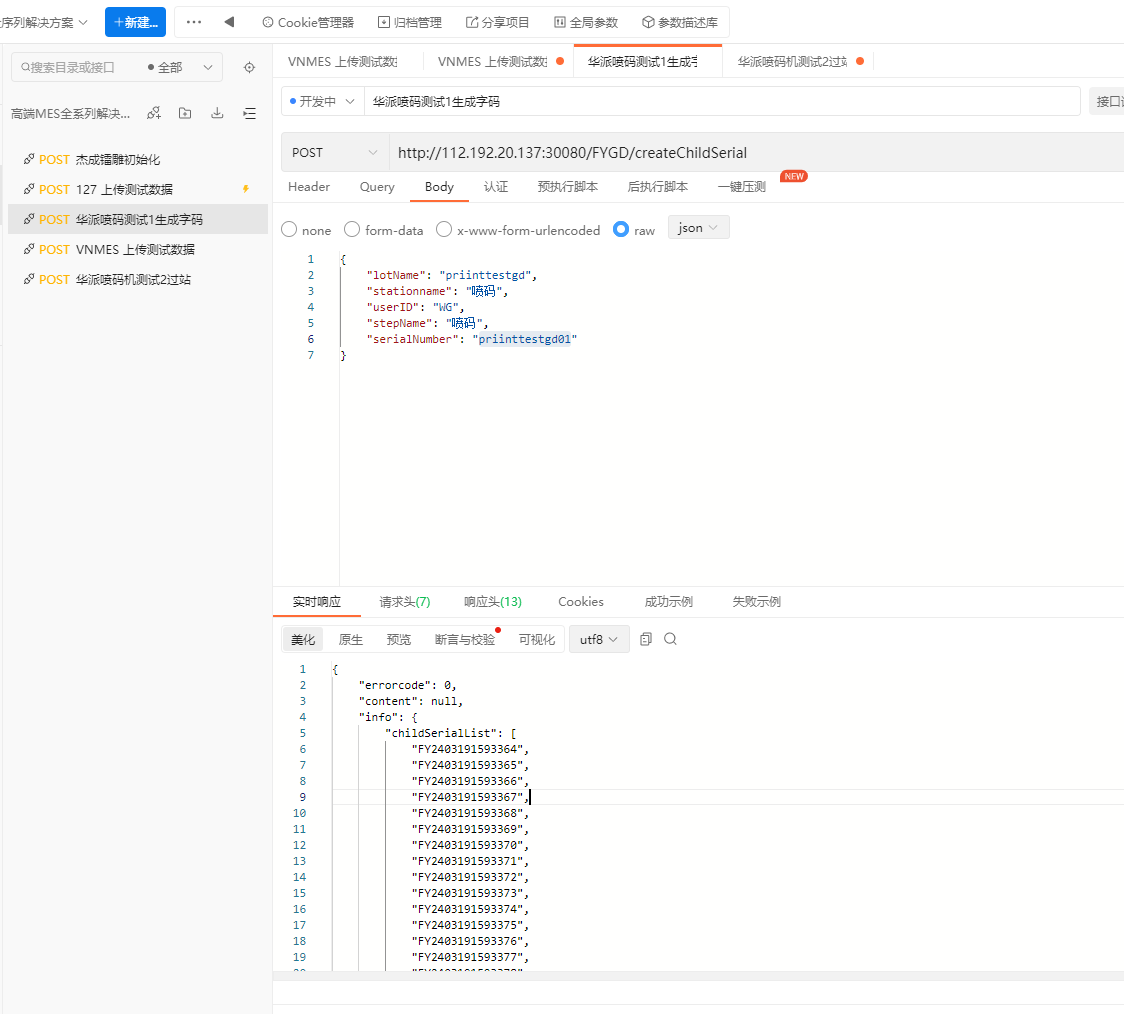Choose form-data body type
The height and width of the screenshot is (1014, 1124).
[x=352, y=230]
